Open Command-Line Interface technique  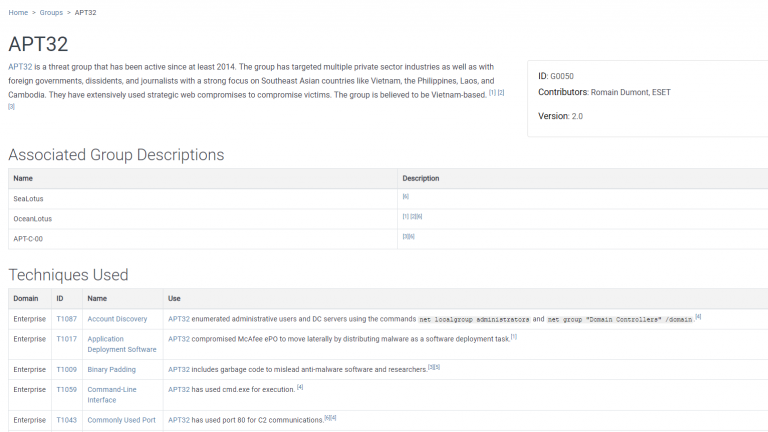click(112, 395)
